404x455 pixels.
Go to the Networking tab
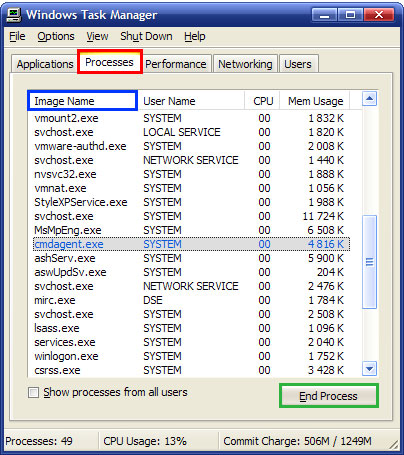coord(245,64)
